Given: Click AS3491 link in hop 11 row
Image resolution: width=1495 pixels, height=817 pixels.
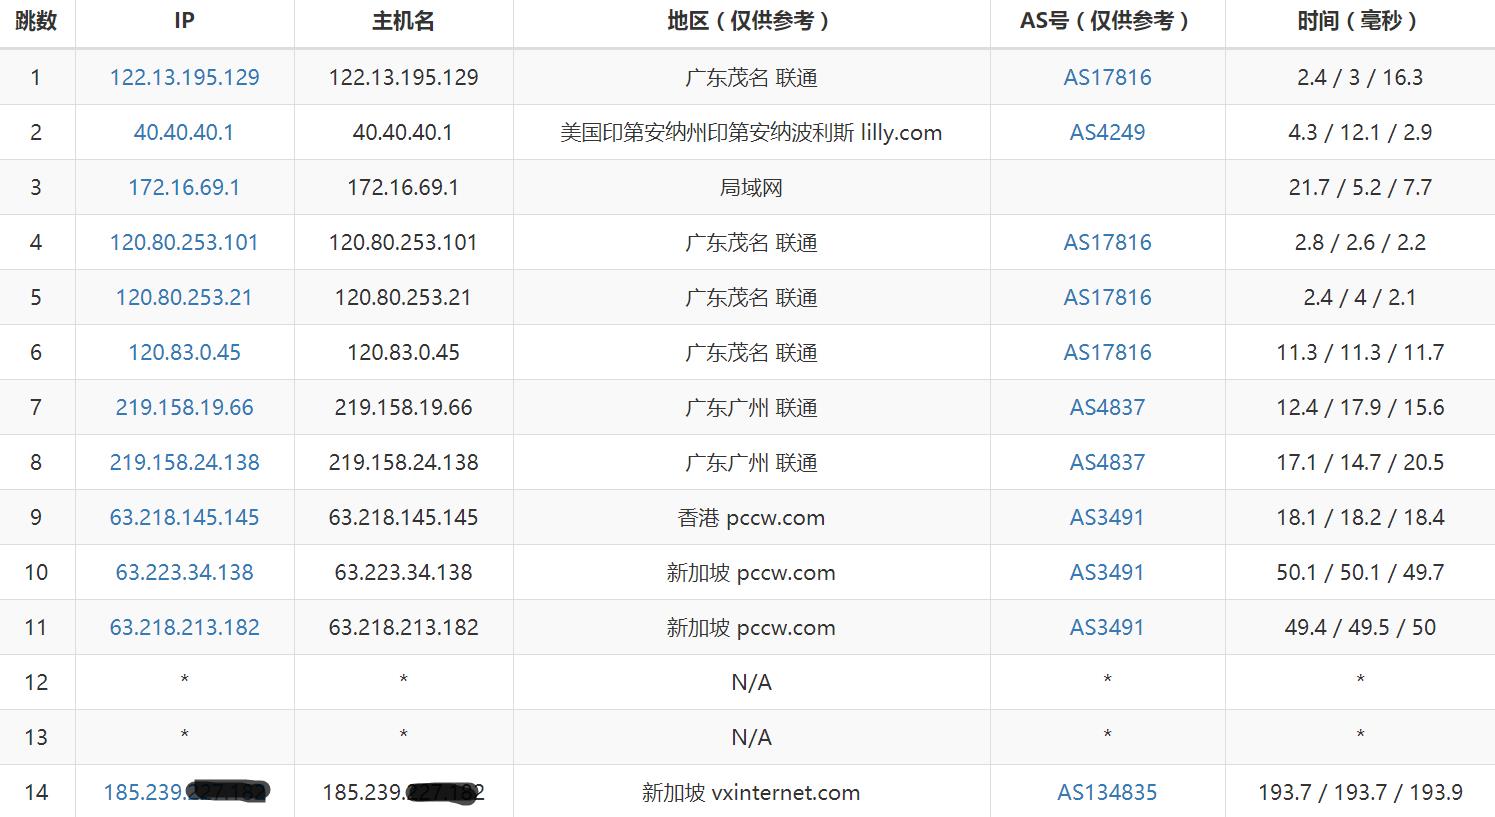Looking at the screenshot, I should [x=1107, y=628].
